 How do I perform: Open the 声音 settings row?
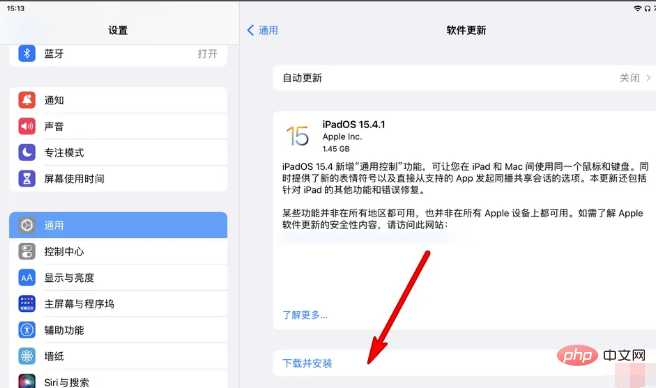click(118, 126)
